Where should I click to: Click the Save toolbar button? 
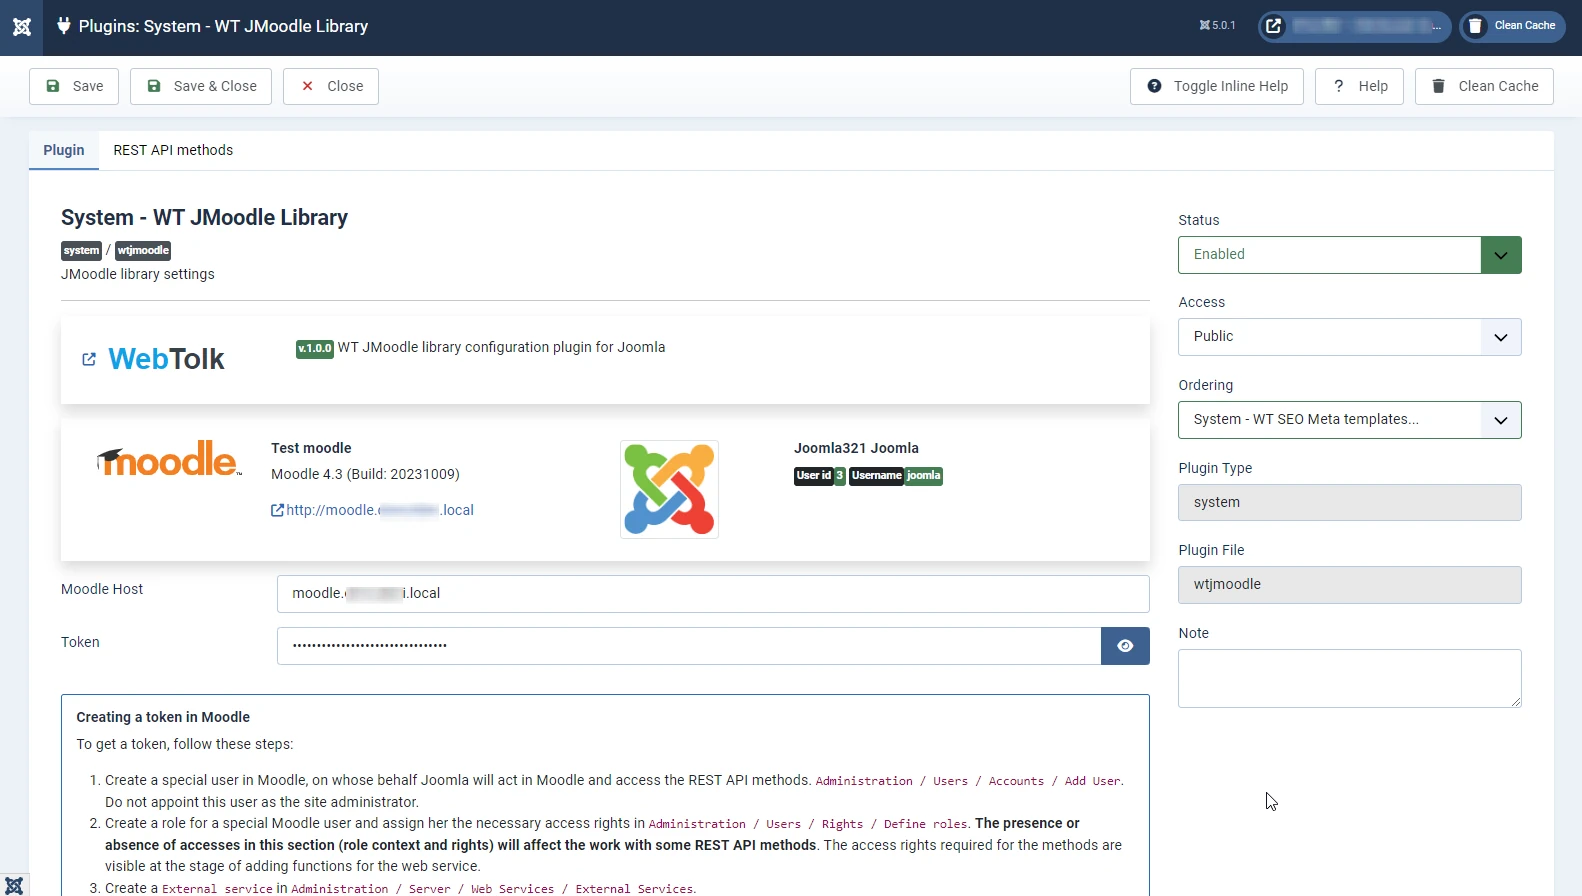(74, 86)
